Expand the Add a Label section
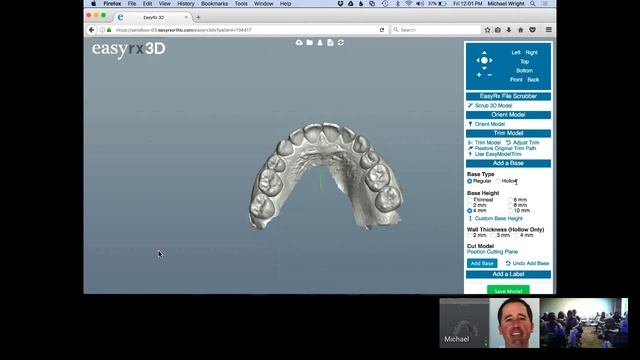 coord(508,274)
